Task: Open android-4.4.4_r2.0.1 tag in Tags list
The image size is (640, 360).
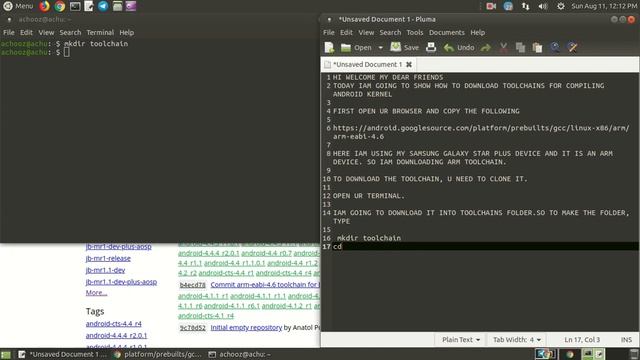Action: click(x=116, y=336)
